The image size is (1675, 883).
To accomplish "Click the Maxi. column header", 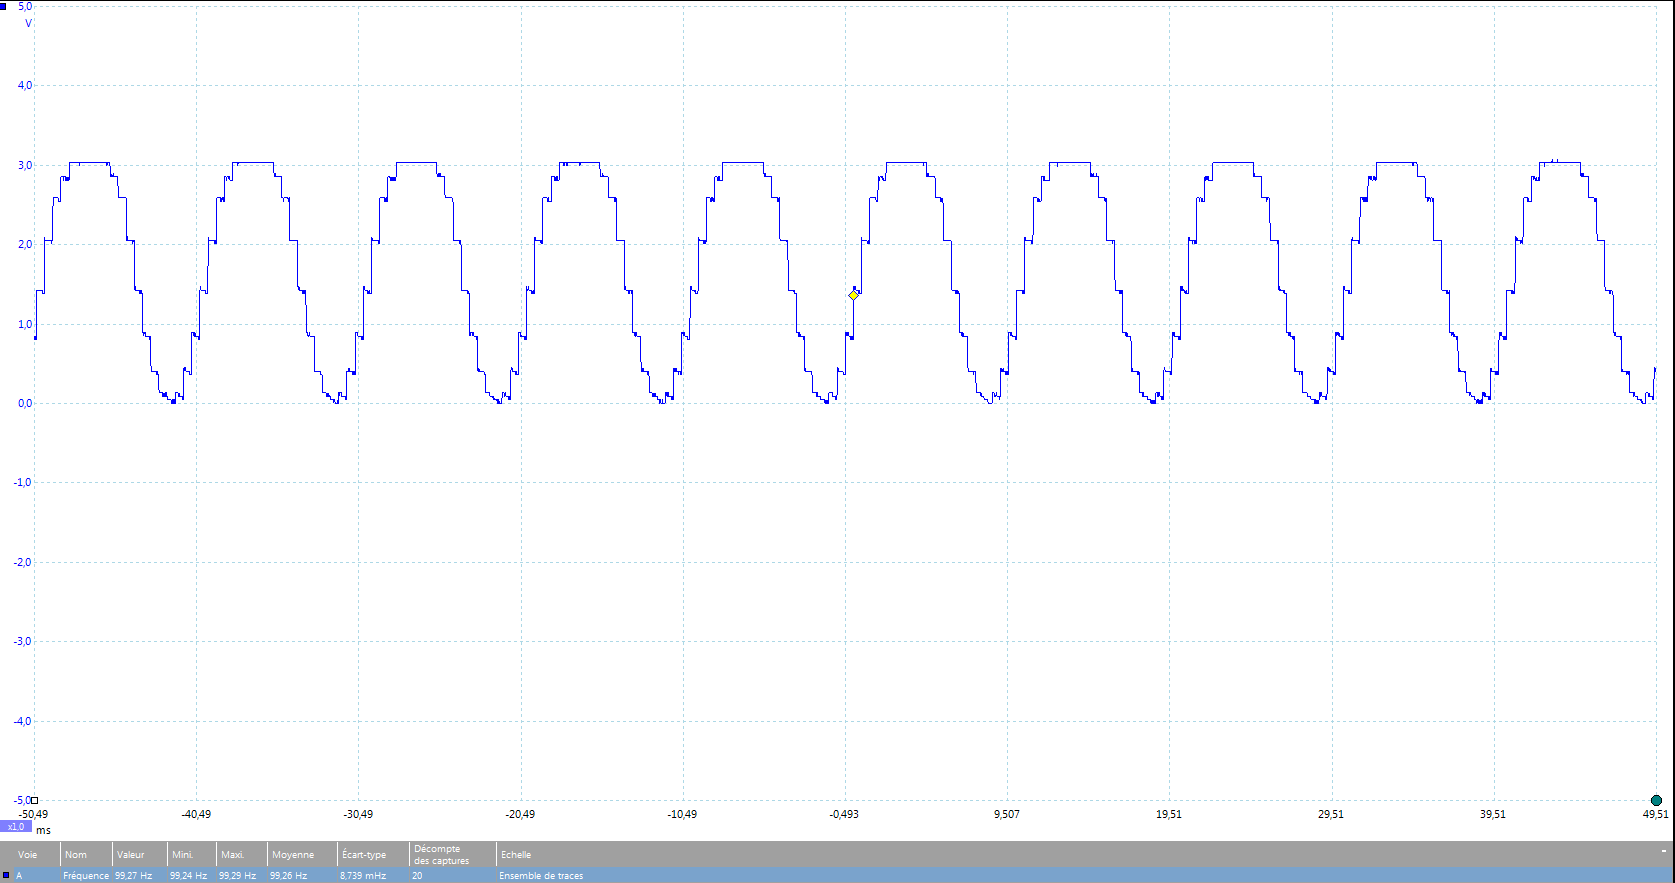I will pos(233,855).
